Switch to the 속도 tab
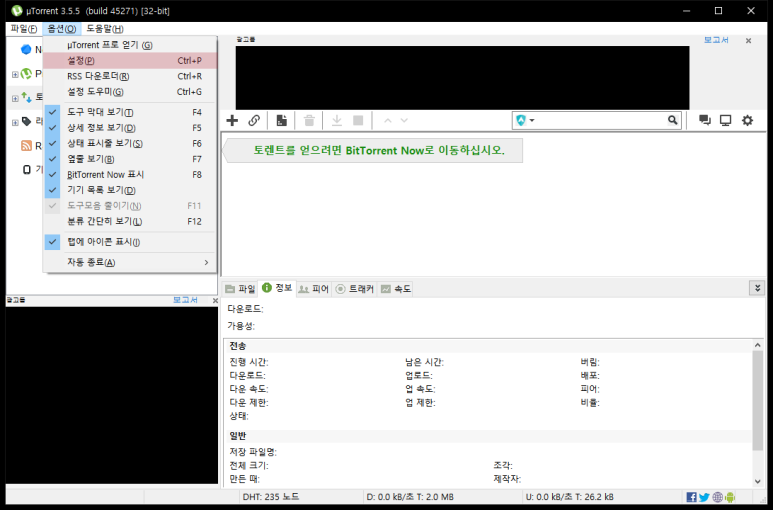The height and width of the screenshot is (510, 773). [396, 289]
